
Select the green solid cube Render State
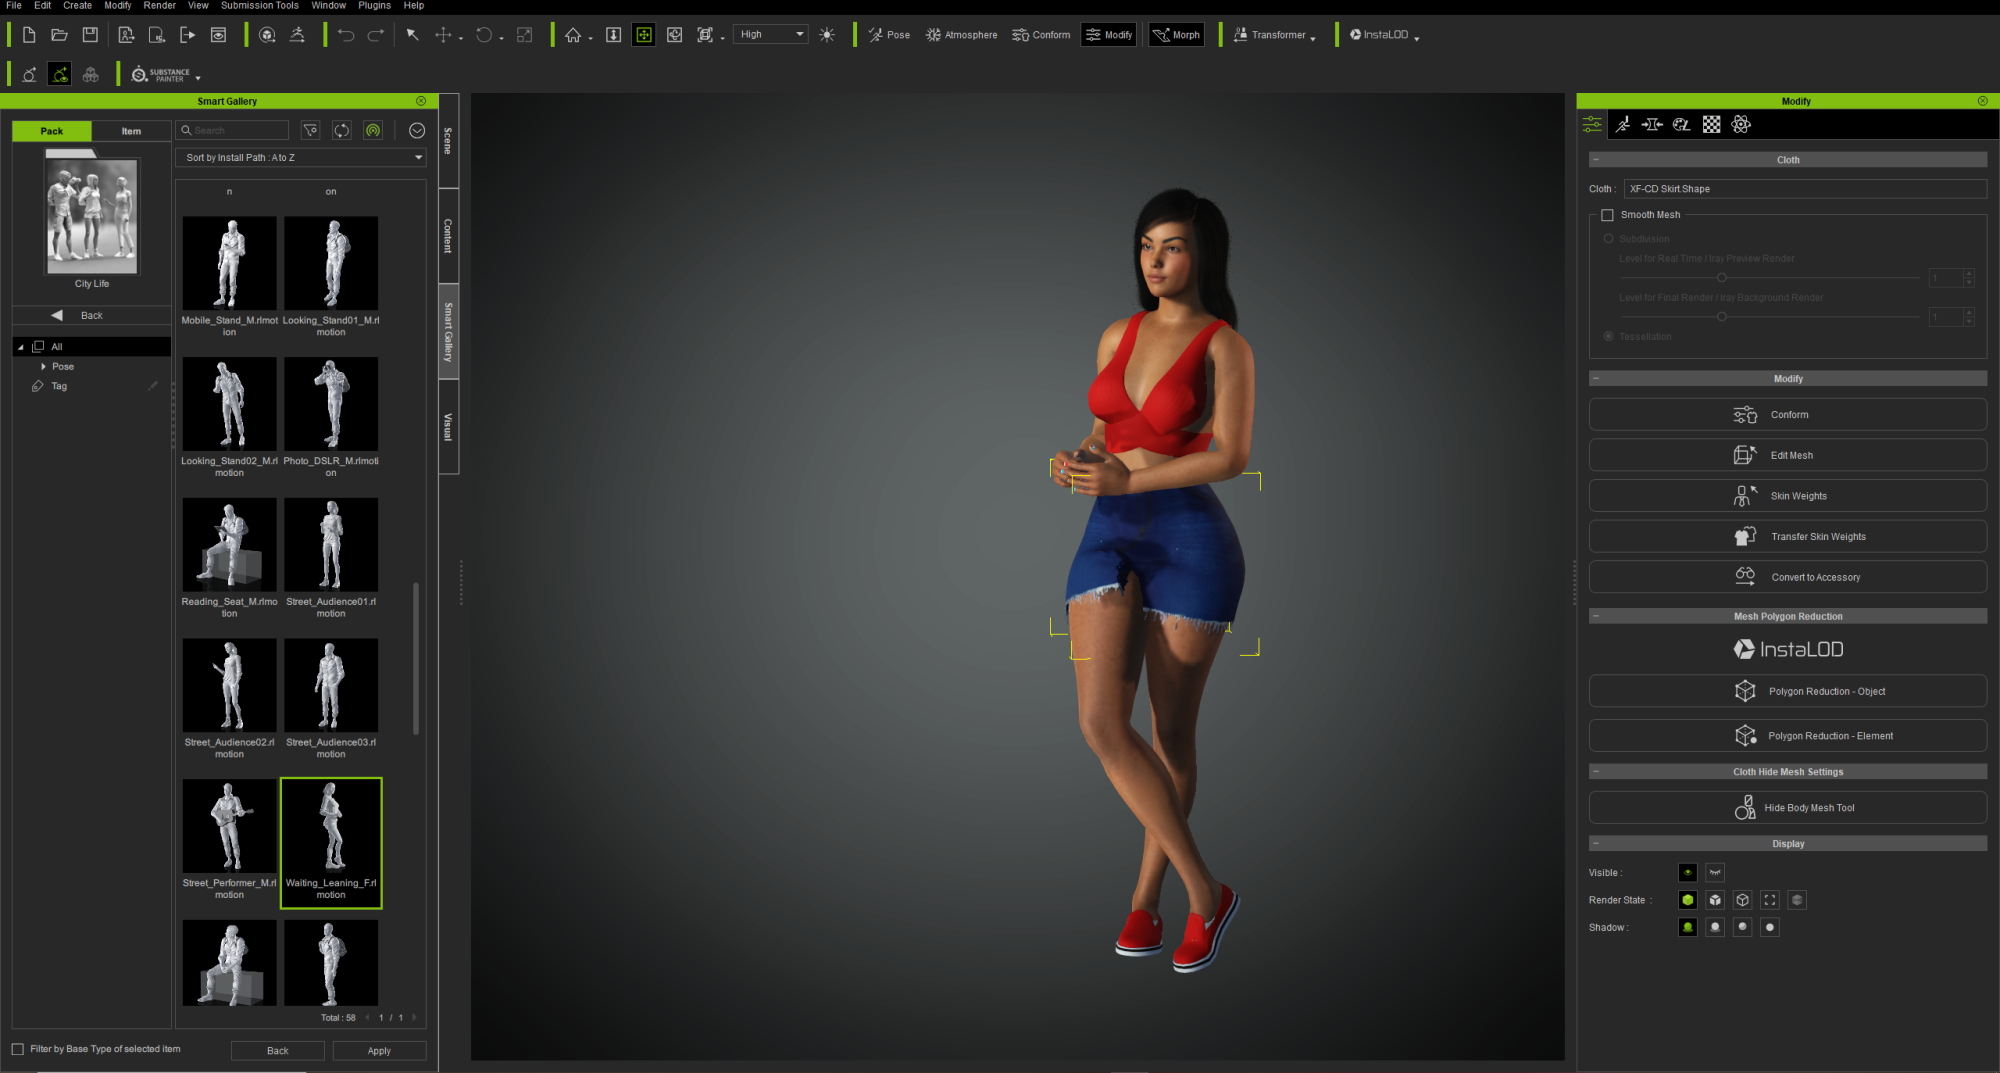(x=1688, y=900)
